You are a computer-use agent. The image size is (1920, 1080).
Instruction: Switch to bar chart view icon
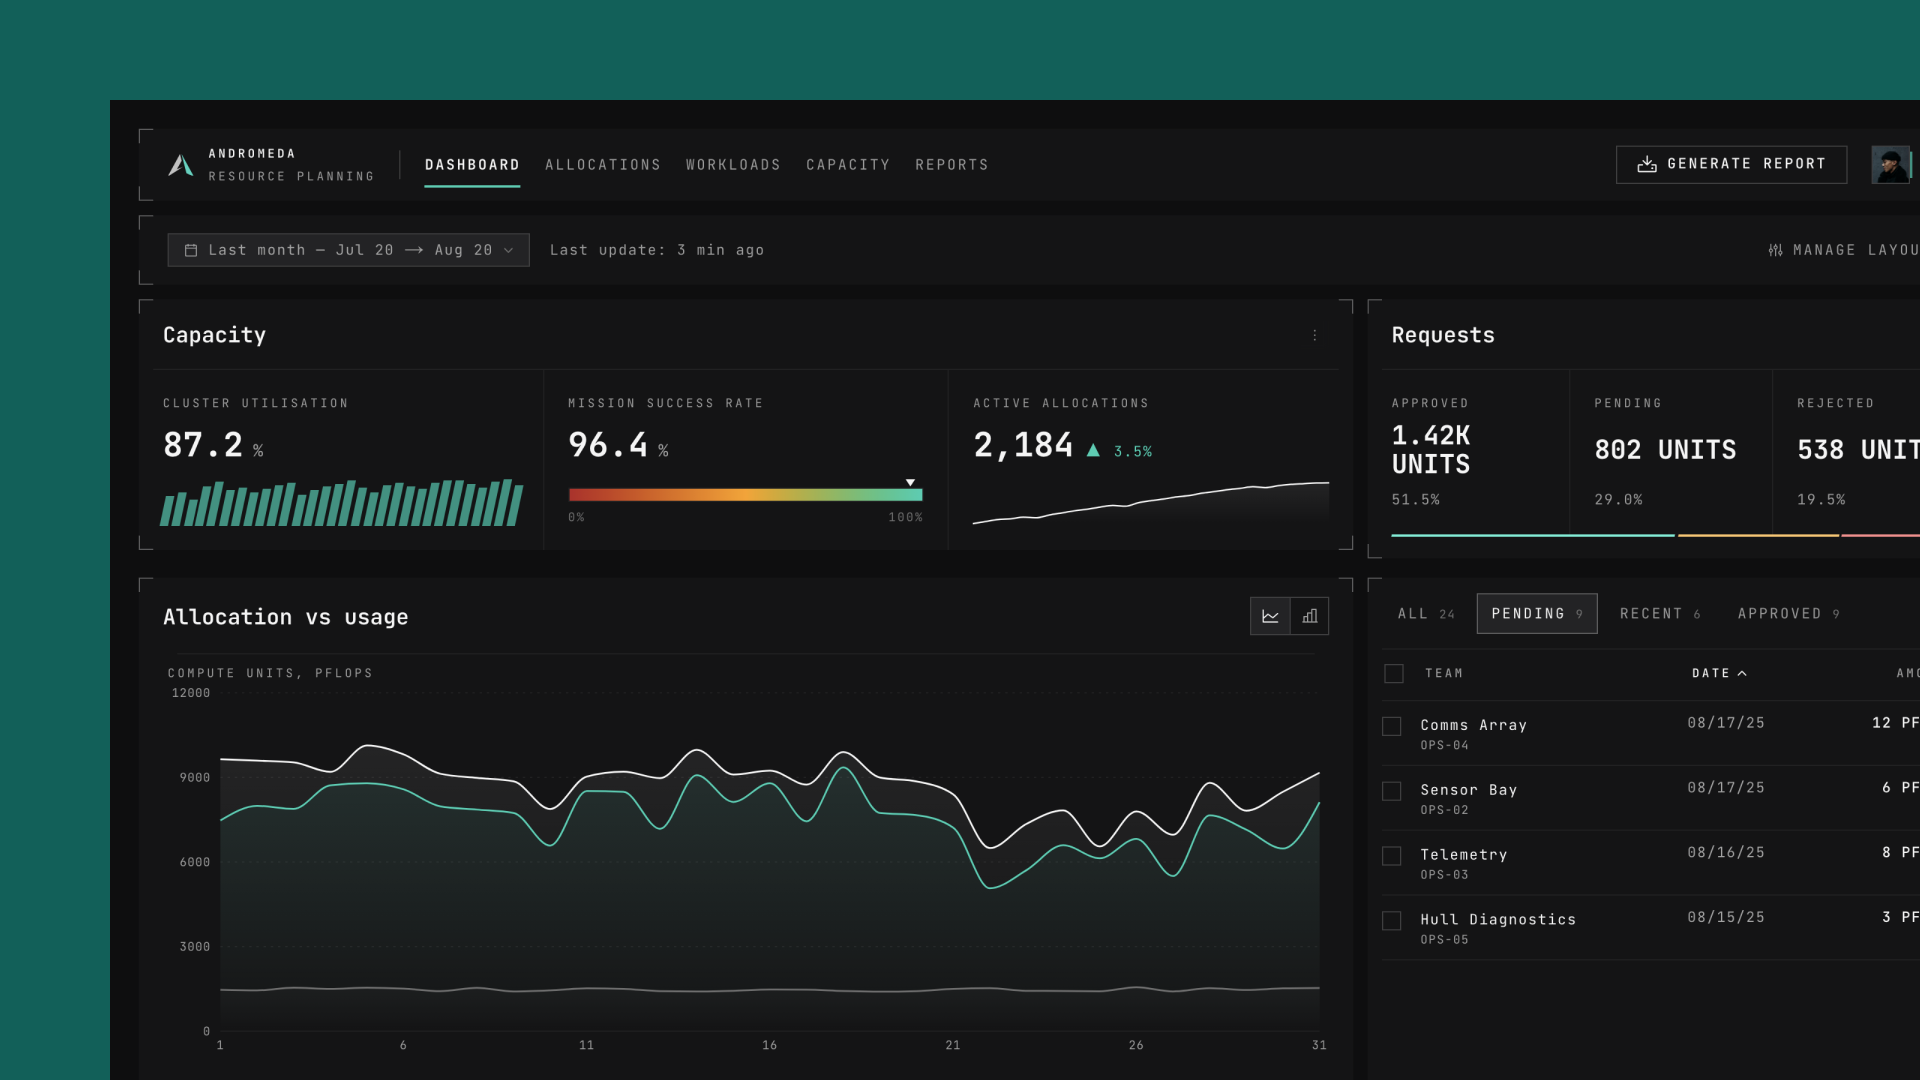(1310, 616)
